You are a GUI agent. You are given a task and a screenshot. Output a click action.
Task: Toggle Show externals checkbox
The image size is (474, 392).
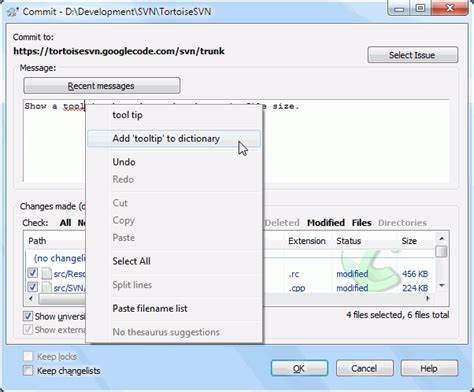pos(28,330)
